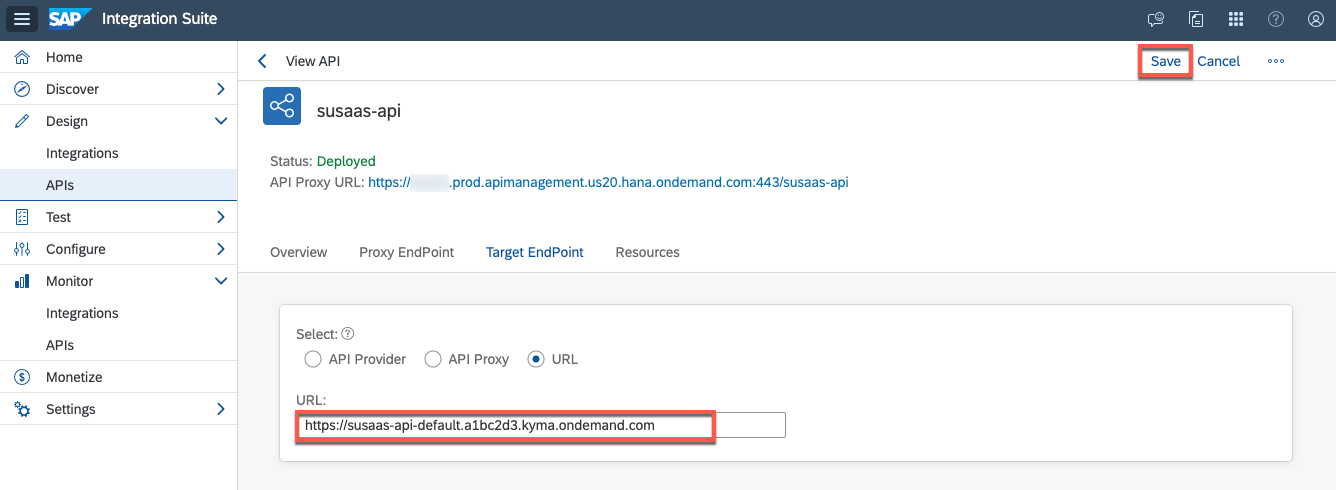Click the Configure sliders icon
The image size is (1336, 490).
click(x=22, y=249)
